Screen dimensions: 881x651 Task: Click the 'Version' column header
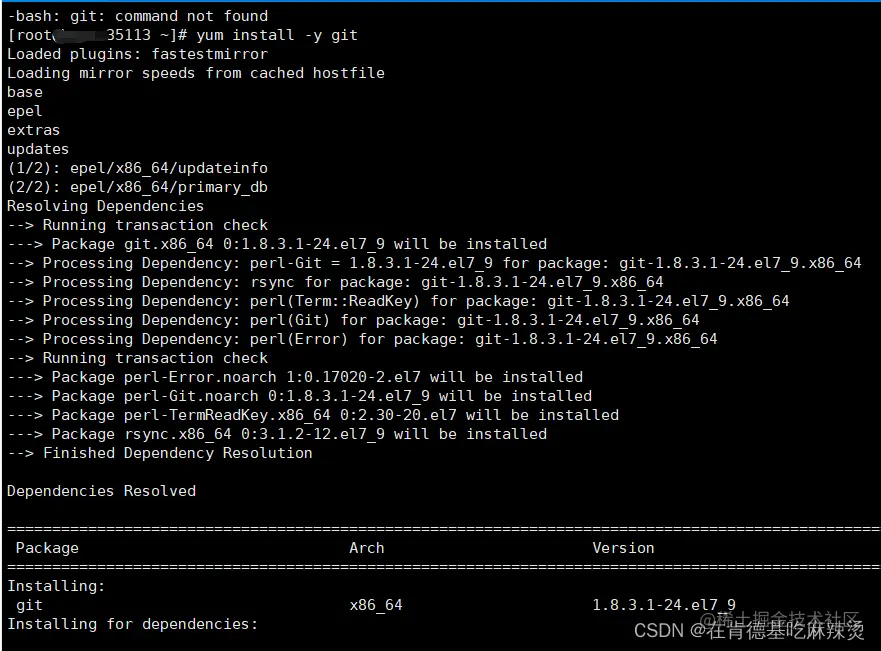tap(623, 548)
